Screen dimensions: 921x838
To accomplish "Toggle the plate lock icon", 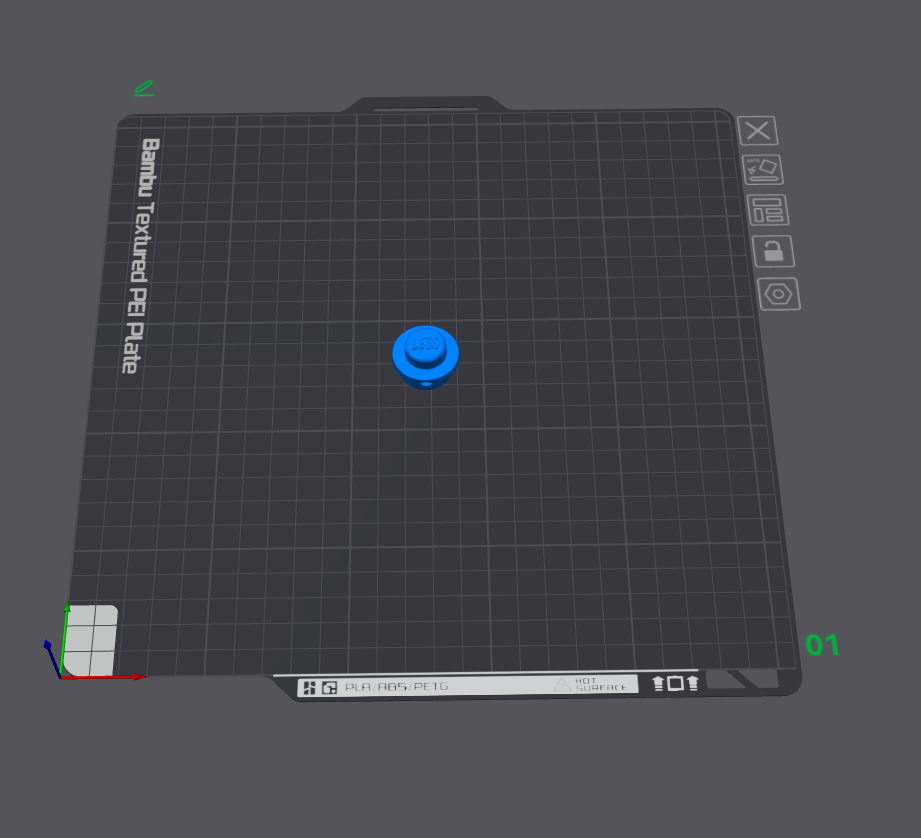I will (774, 251).
